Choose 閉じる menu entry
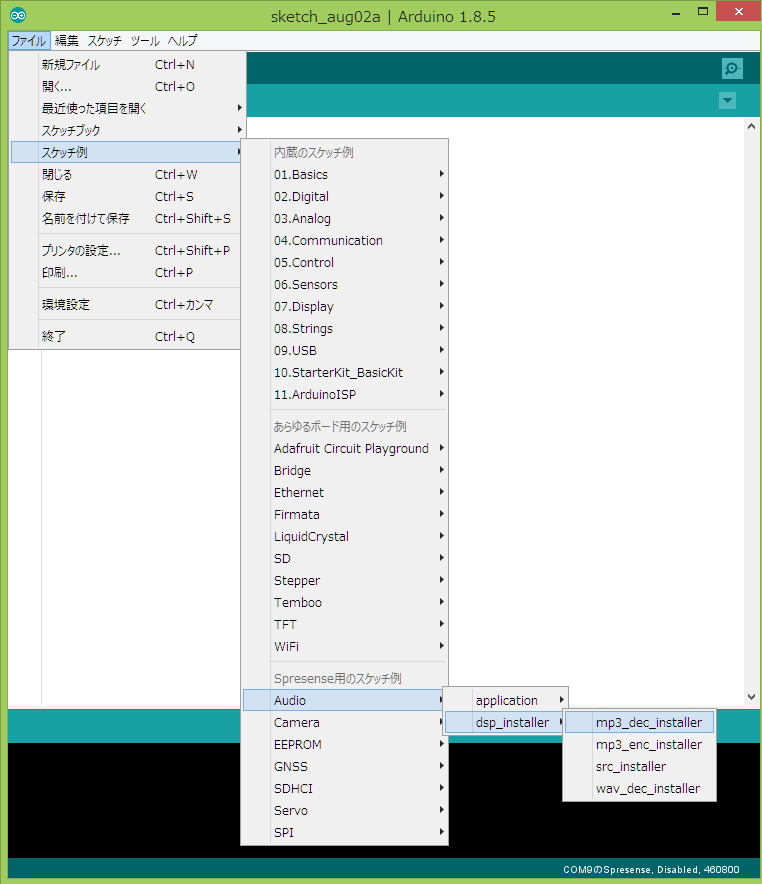 pos(126,175)
